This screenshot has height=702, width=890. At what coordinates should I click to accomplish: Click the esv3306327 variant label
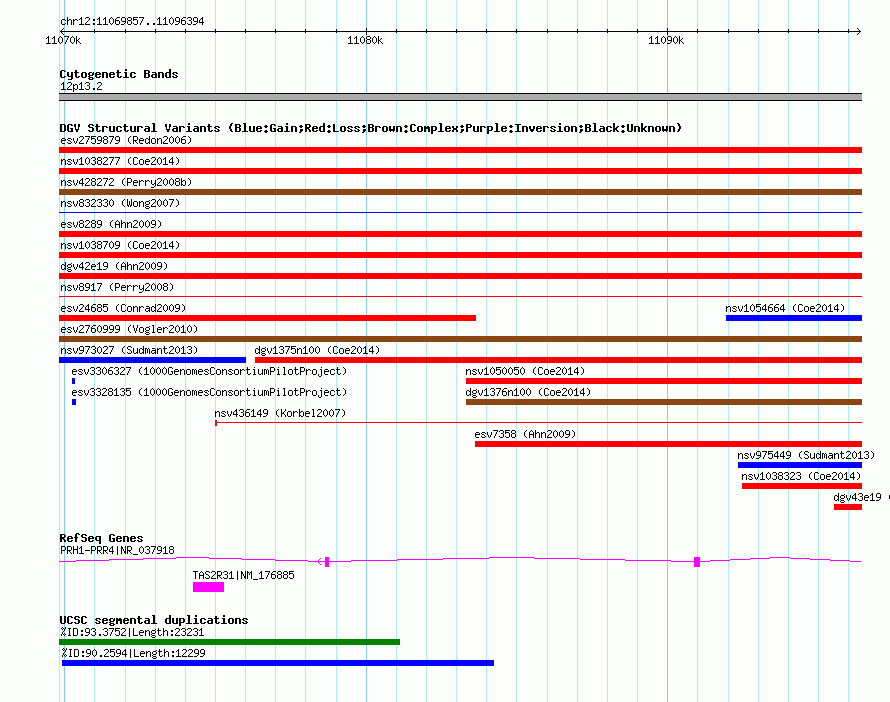click(208, 371)
